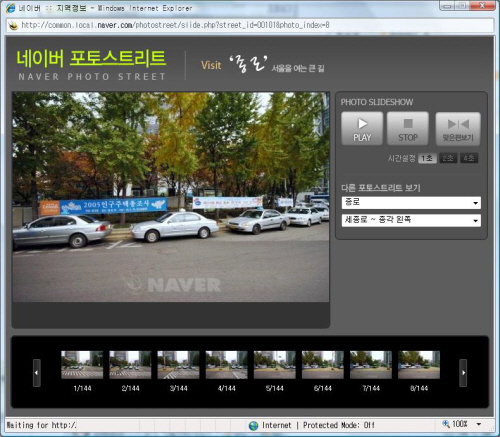Open the 100% zoom level control

(455, 424)
